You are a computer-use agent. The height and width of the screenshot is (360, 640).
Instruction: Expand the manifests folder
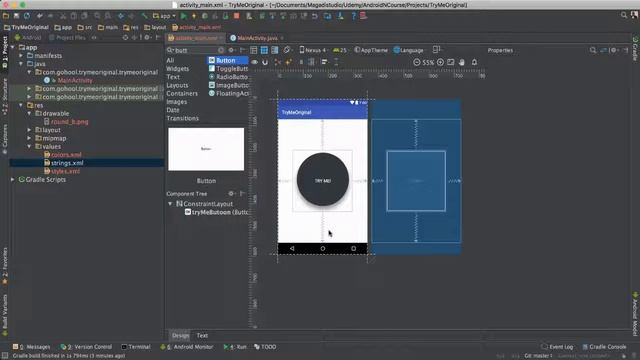pyautogui.click(x=21, y=56)
